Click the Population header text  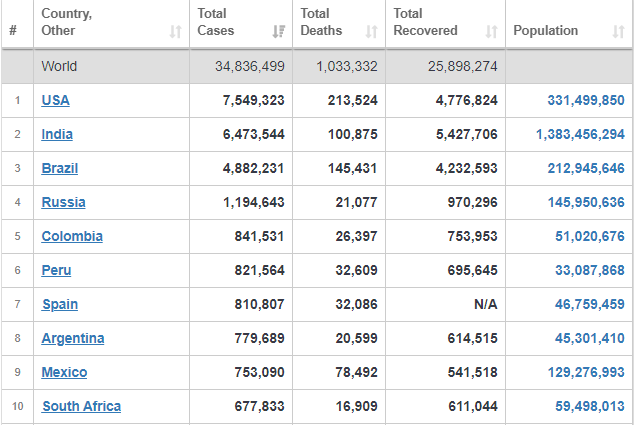tap(546, 30)
